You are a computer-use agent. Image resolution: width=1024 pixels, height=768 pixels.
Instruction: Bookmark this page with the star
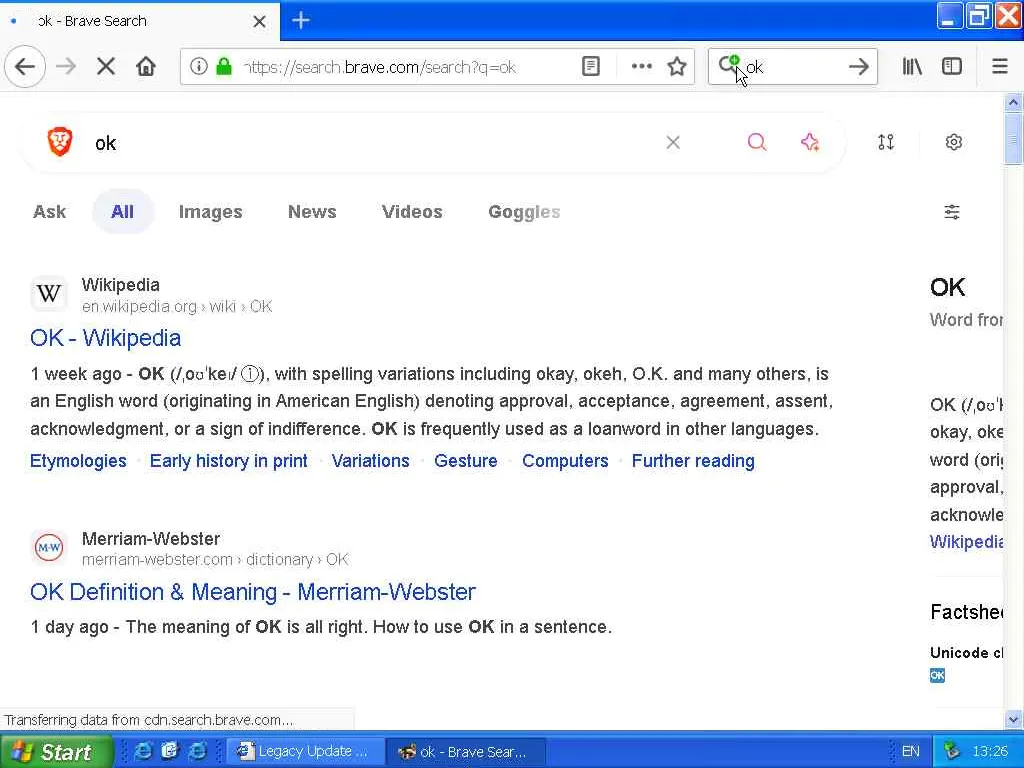pos(677,67)
